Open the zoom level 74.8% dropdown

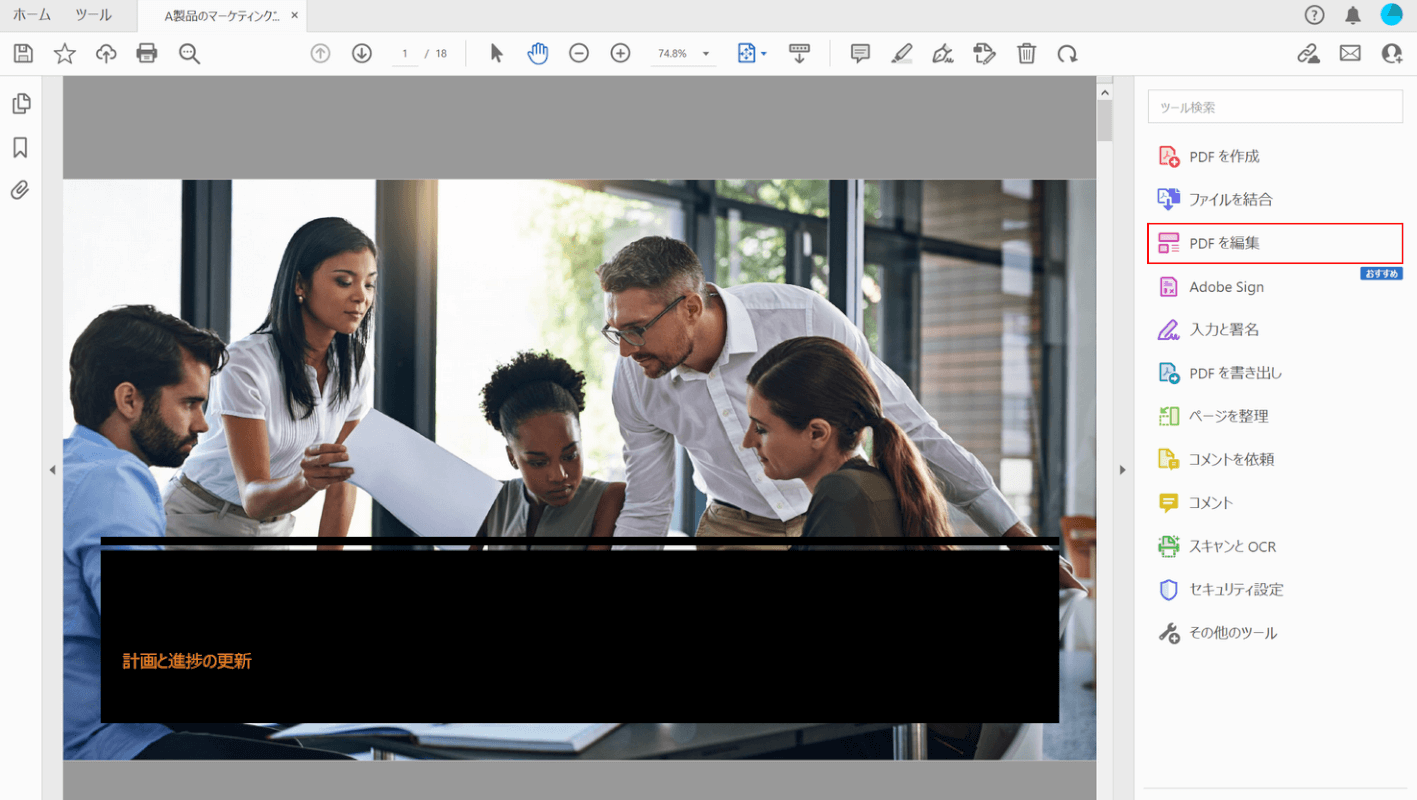[683, 54]
